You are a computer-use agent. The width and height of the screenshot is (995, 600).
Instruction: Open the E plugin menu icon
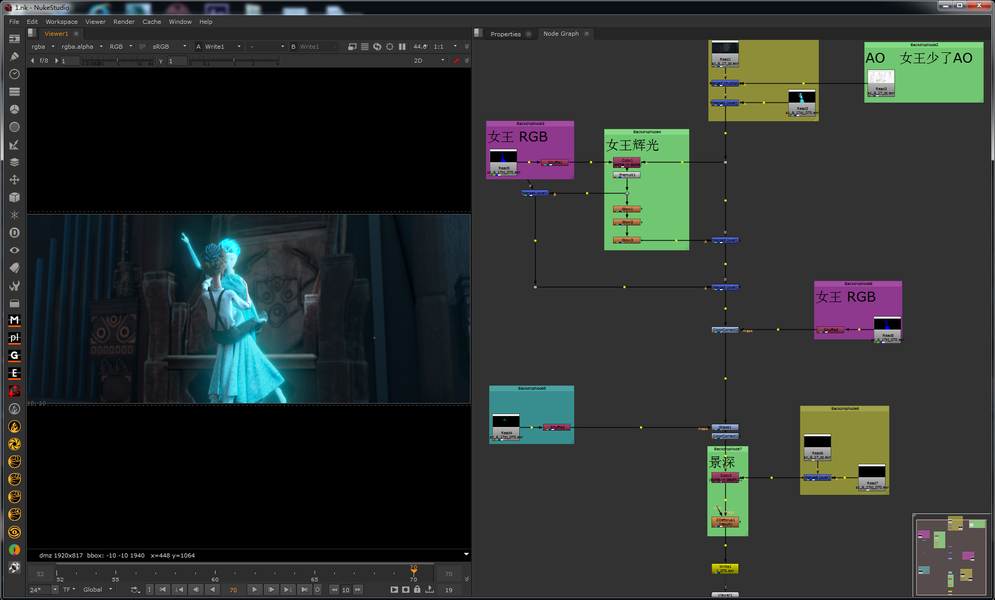click(x=14, y=374)
